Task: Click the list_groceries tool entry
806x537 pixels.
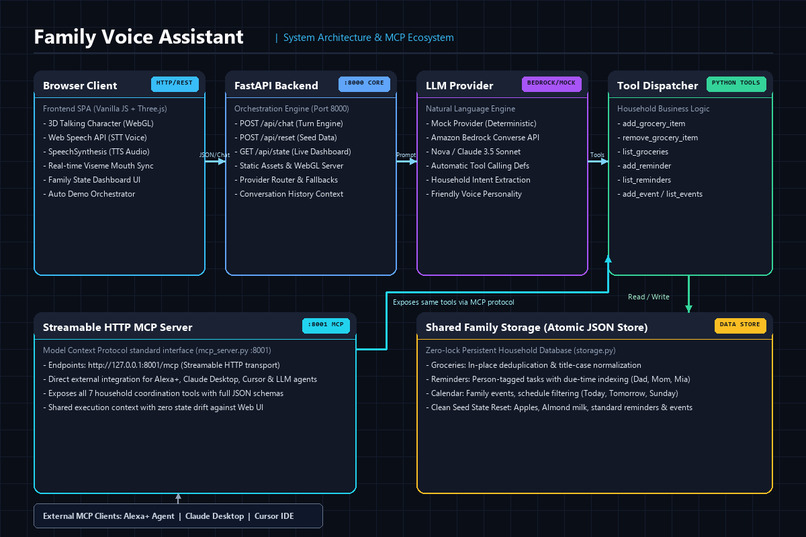Action: [x=643, y=152]
